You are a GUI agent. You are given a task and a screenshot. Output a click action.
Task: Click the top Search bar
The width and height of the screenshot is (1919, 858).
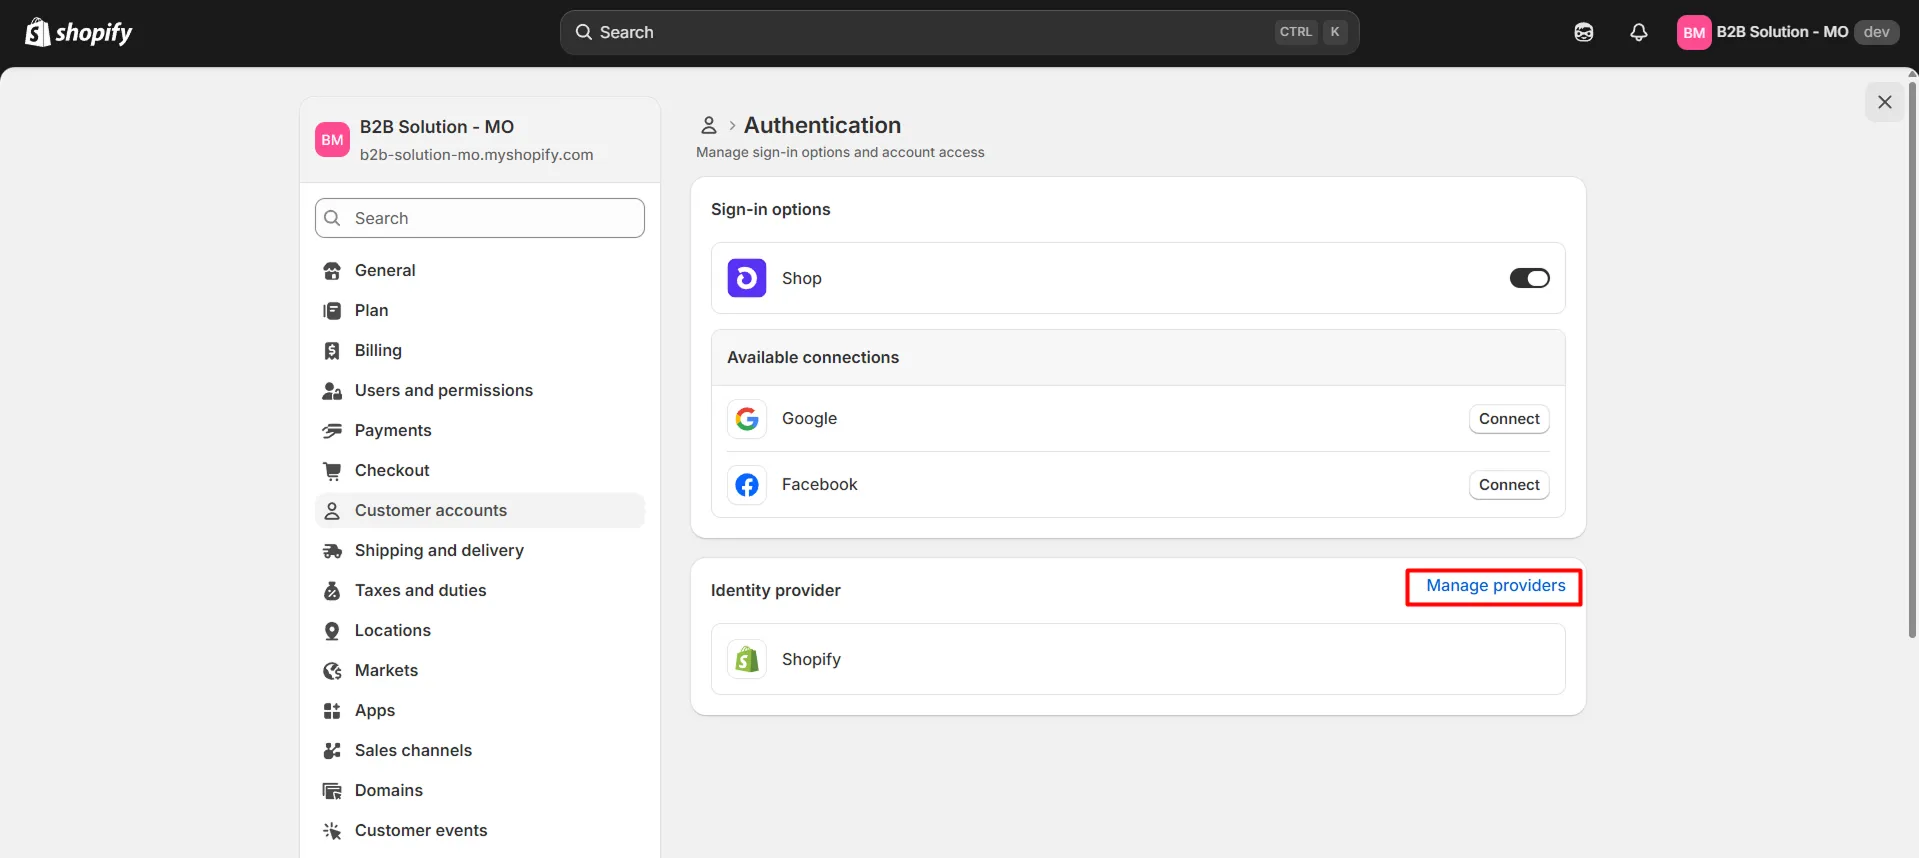point(959,32)
